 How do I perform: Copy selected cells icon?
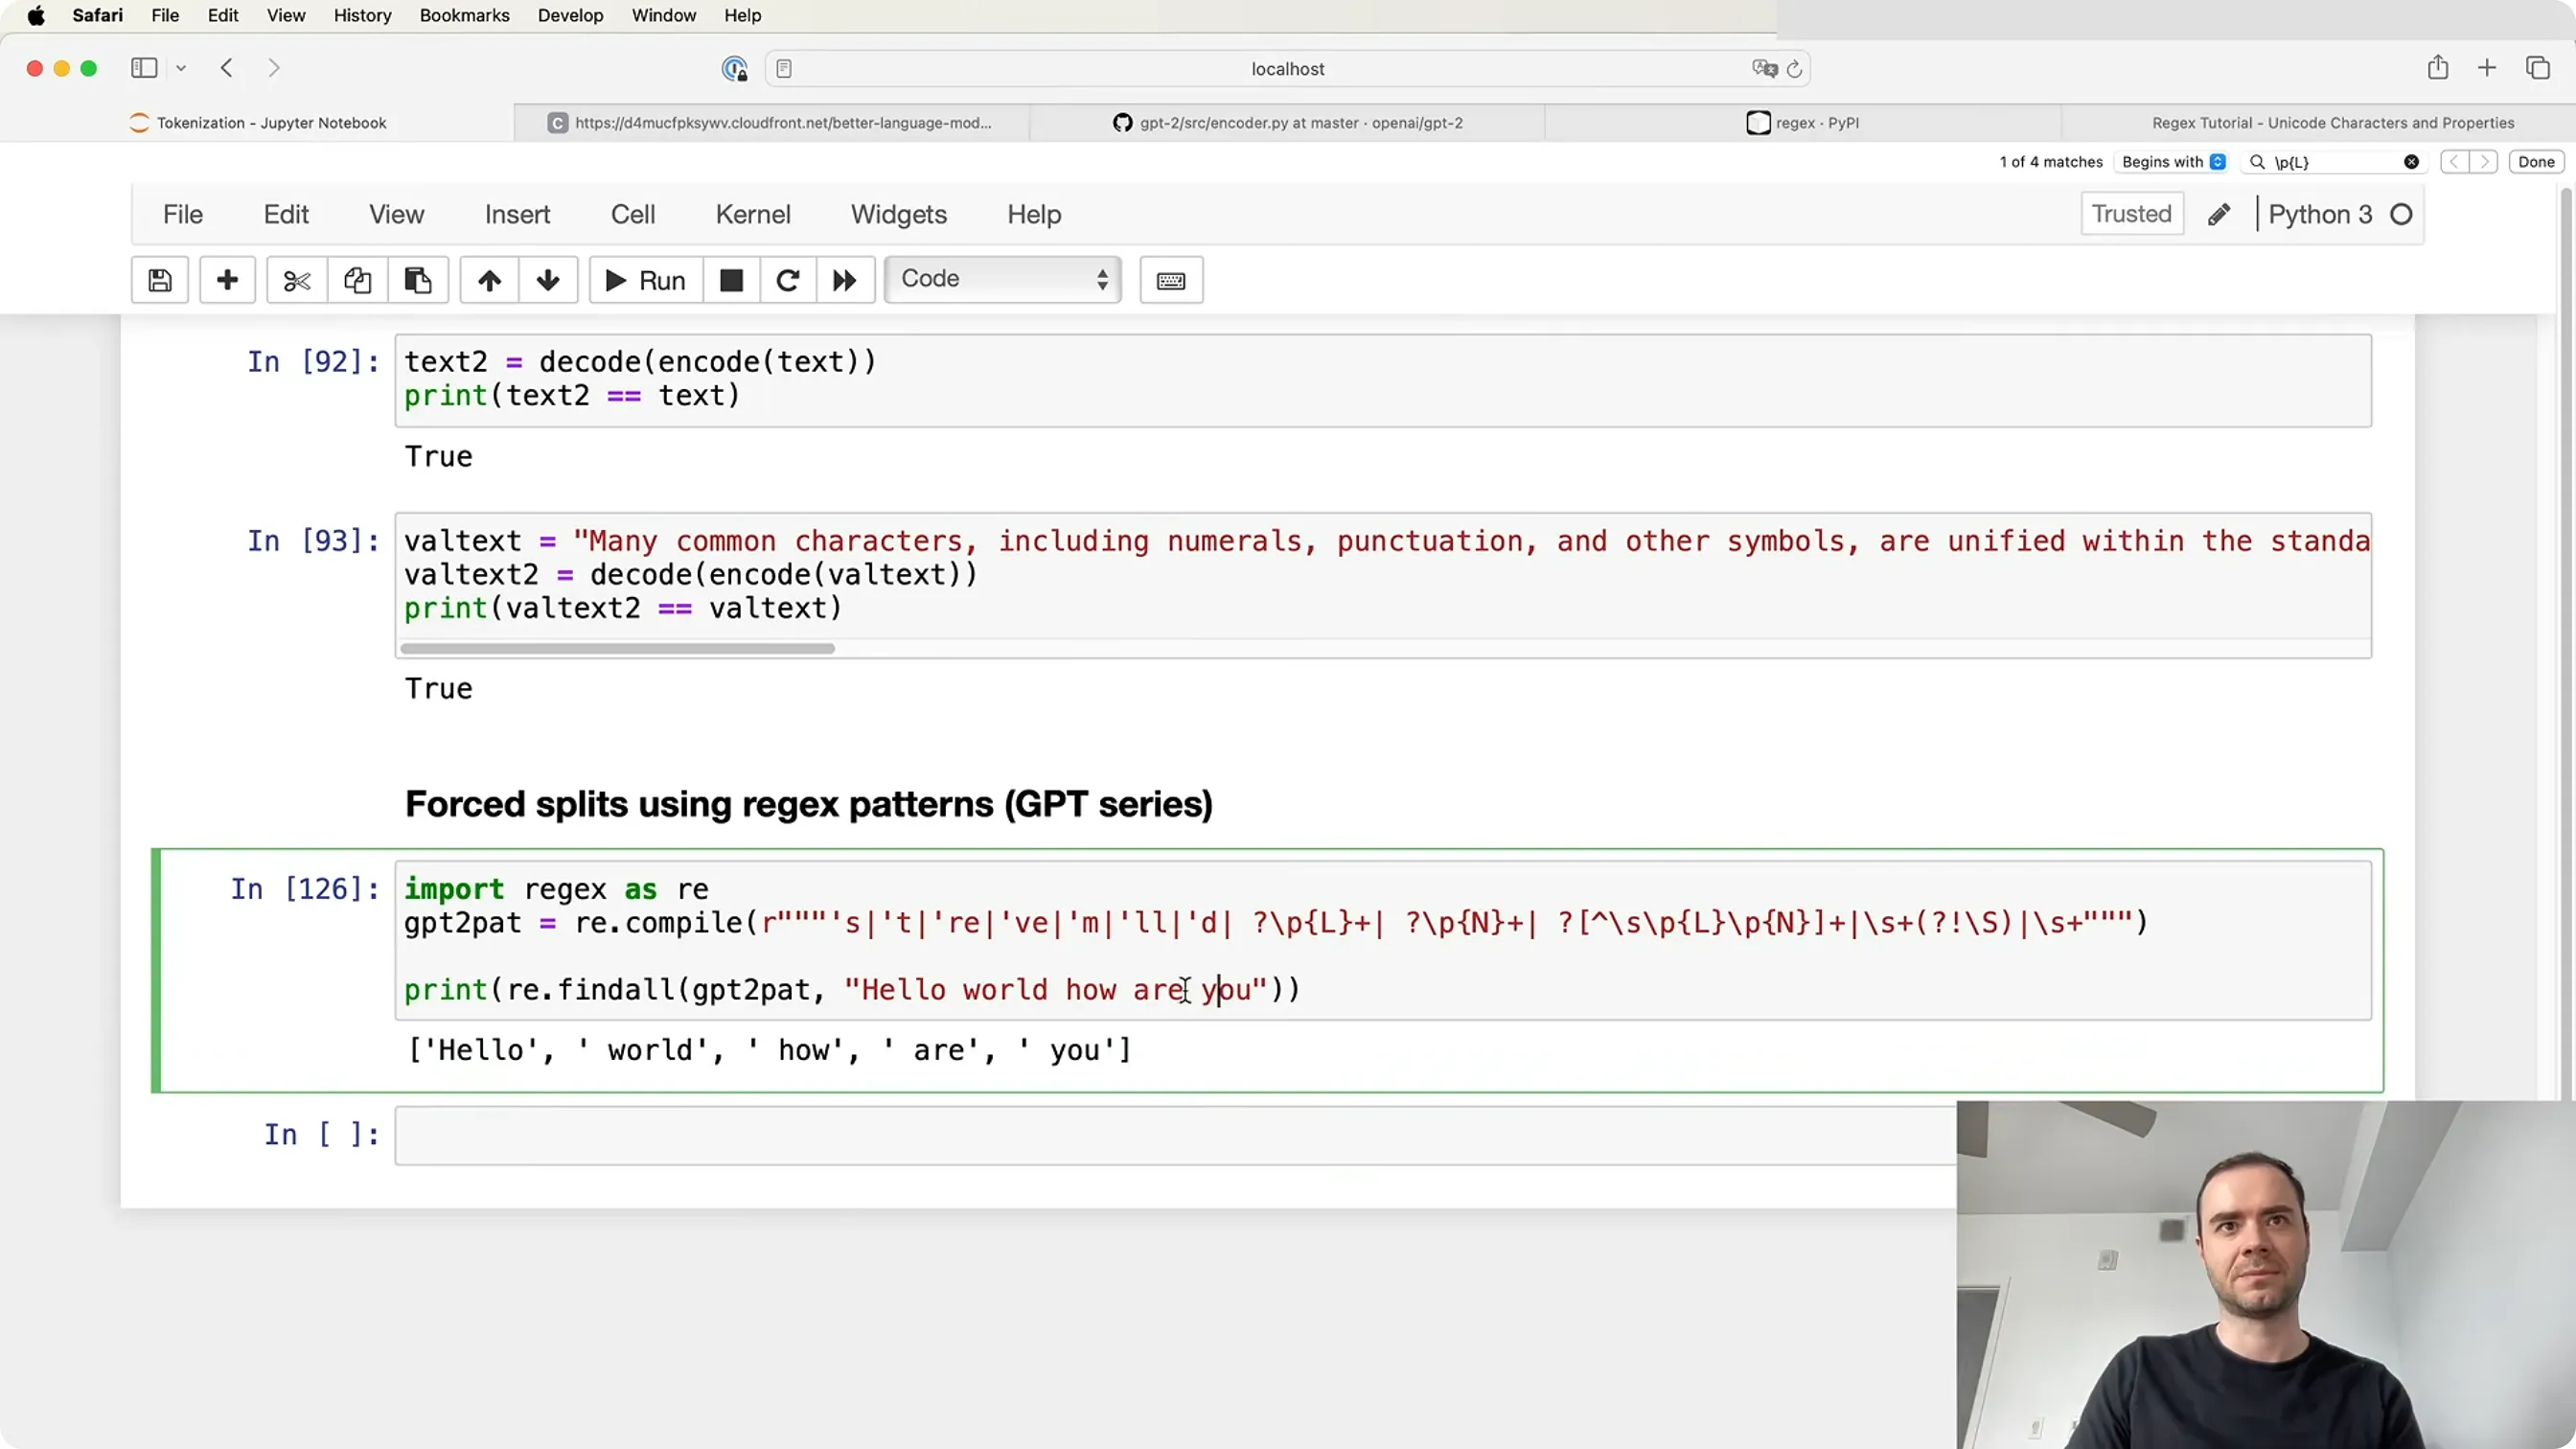[357, 280]
